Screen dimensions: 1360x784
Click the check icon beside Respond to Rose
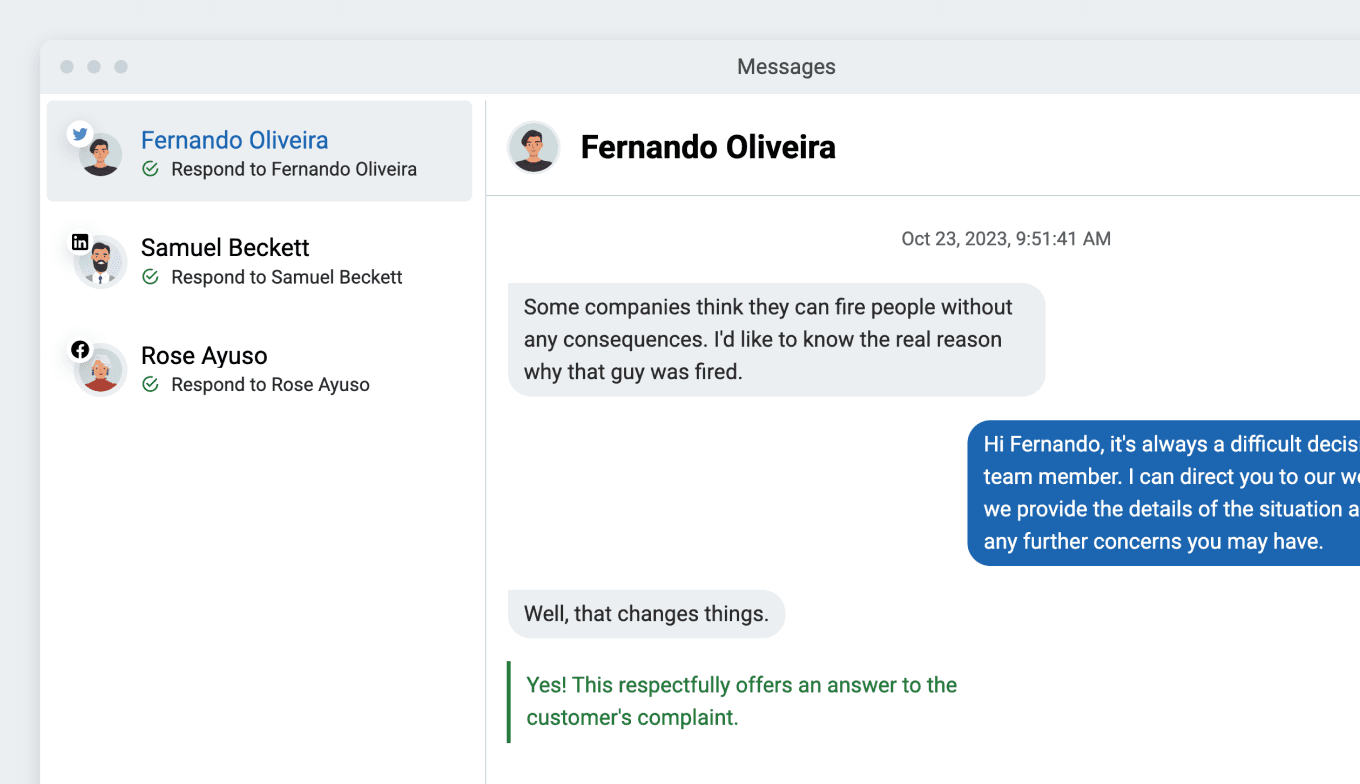150,385
